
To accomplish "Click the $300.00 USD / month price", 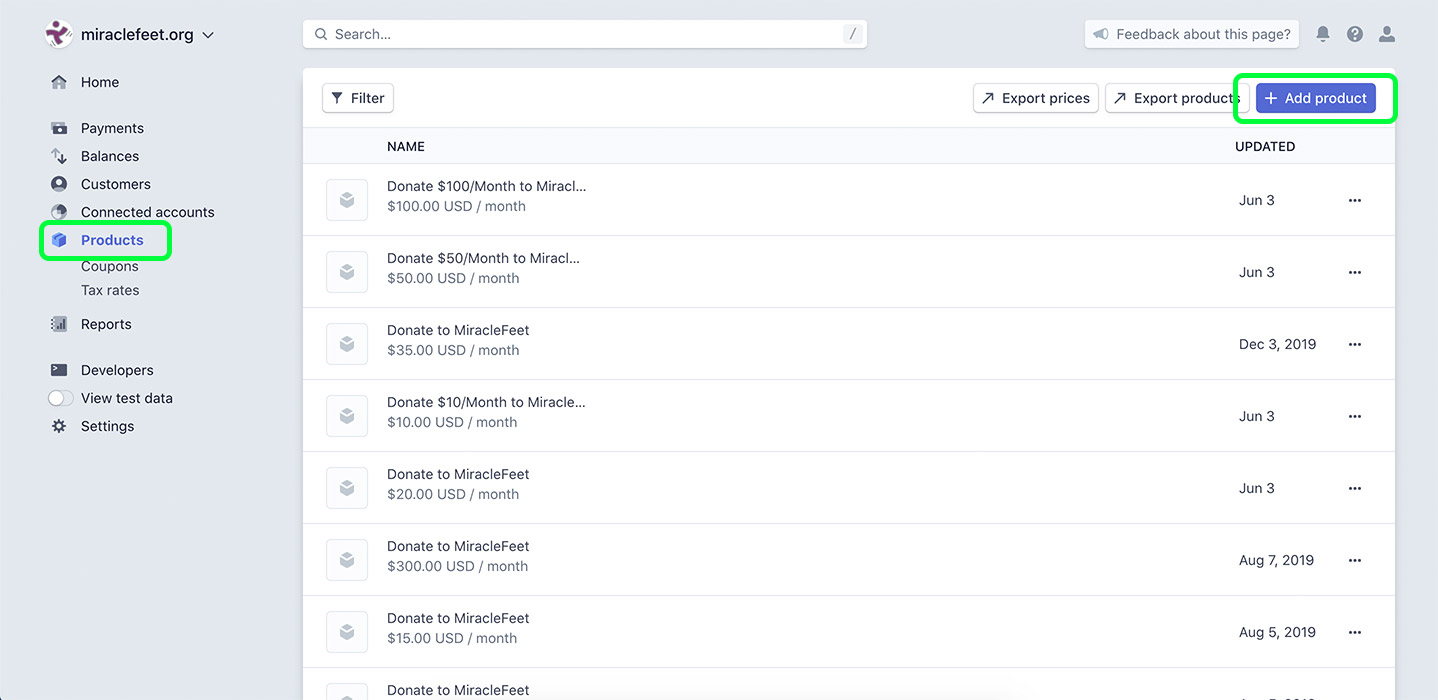I will tap(457, 566).
